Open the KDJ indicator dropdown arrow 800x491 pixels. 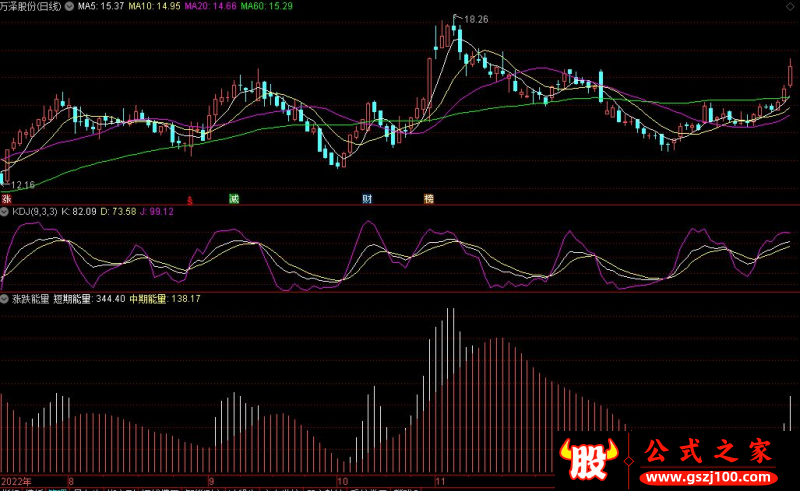click(5, 211)
